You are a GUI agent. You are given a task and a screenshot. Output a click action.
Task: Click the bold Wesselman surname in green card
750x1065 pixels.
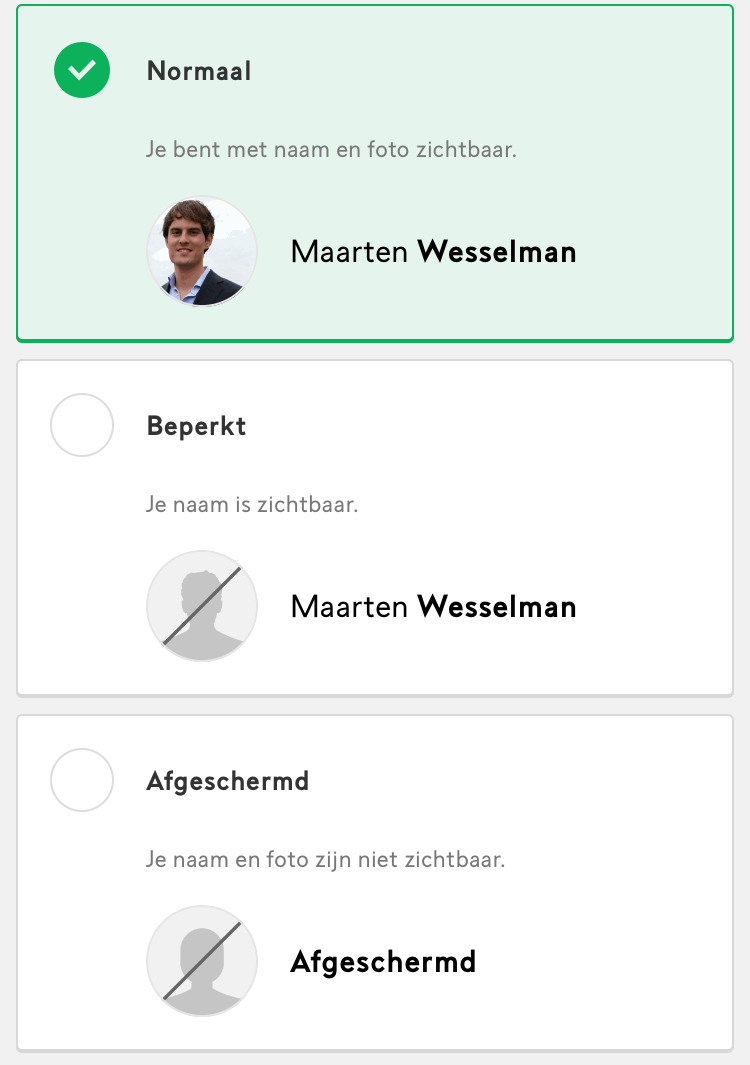point(497,252)
